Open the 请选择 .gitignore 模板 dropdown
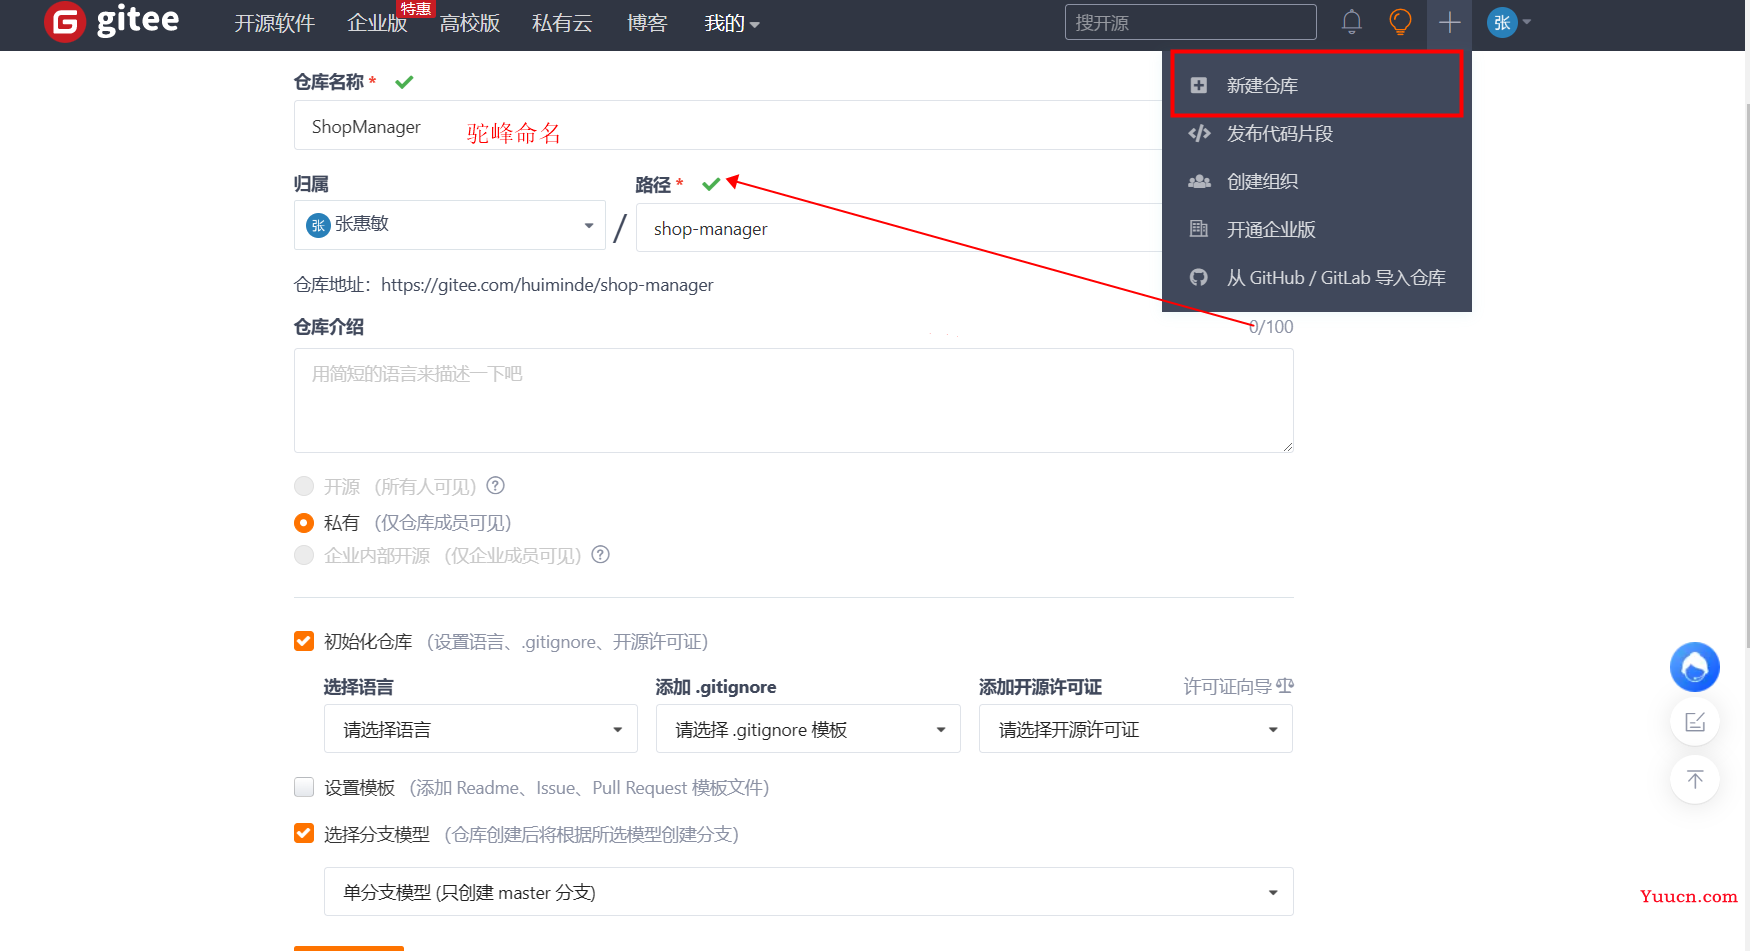The height and width of the screenshot is (951, 1750). [x=808, y=729]
